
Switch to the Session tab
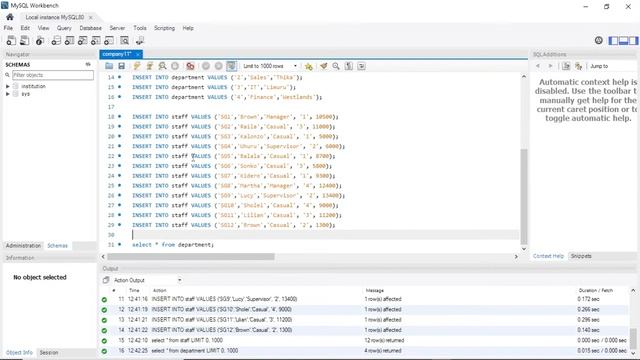pyautogui.click(x=49, y=352)
